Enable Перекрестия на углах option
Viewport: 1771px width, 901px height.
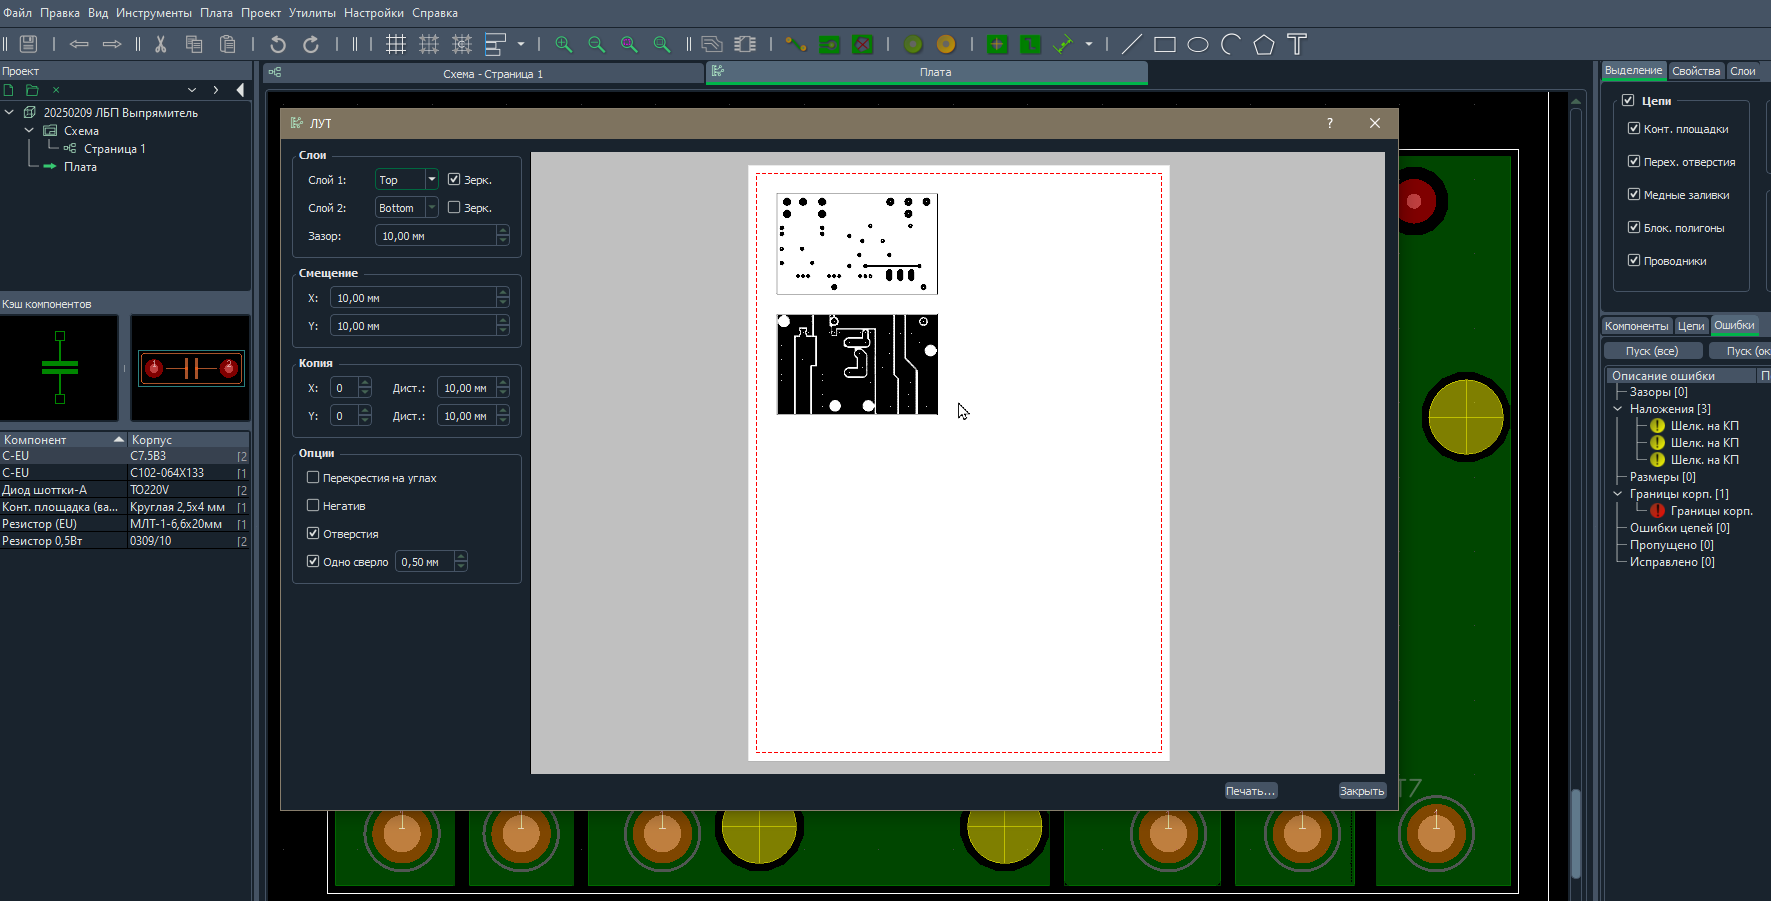pos(313,478)
